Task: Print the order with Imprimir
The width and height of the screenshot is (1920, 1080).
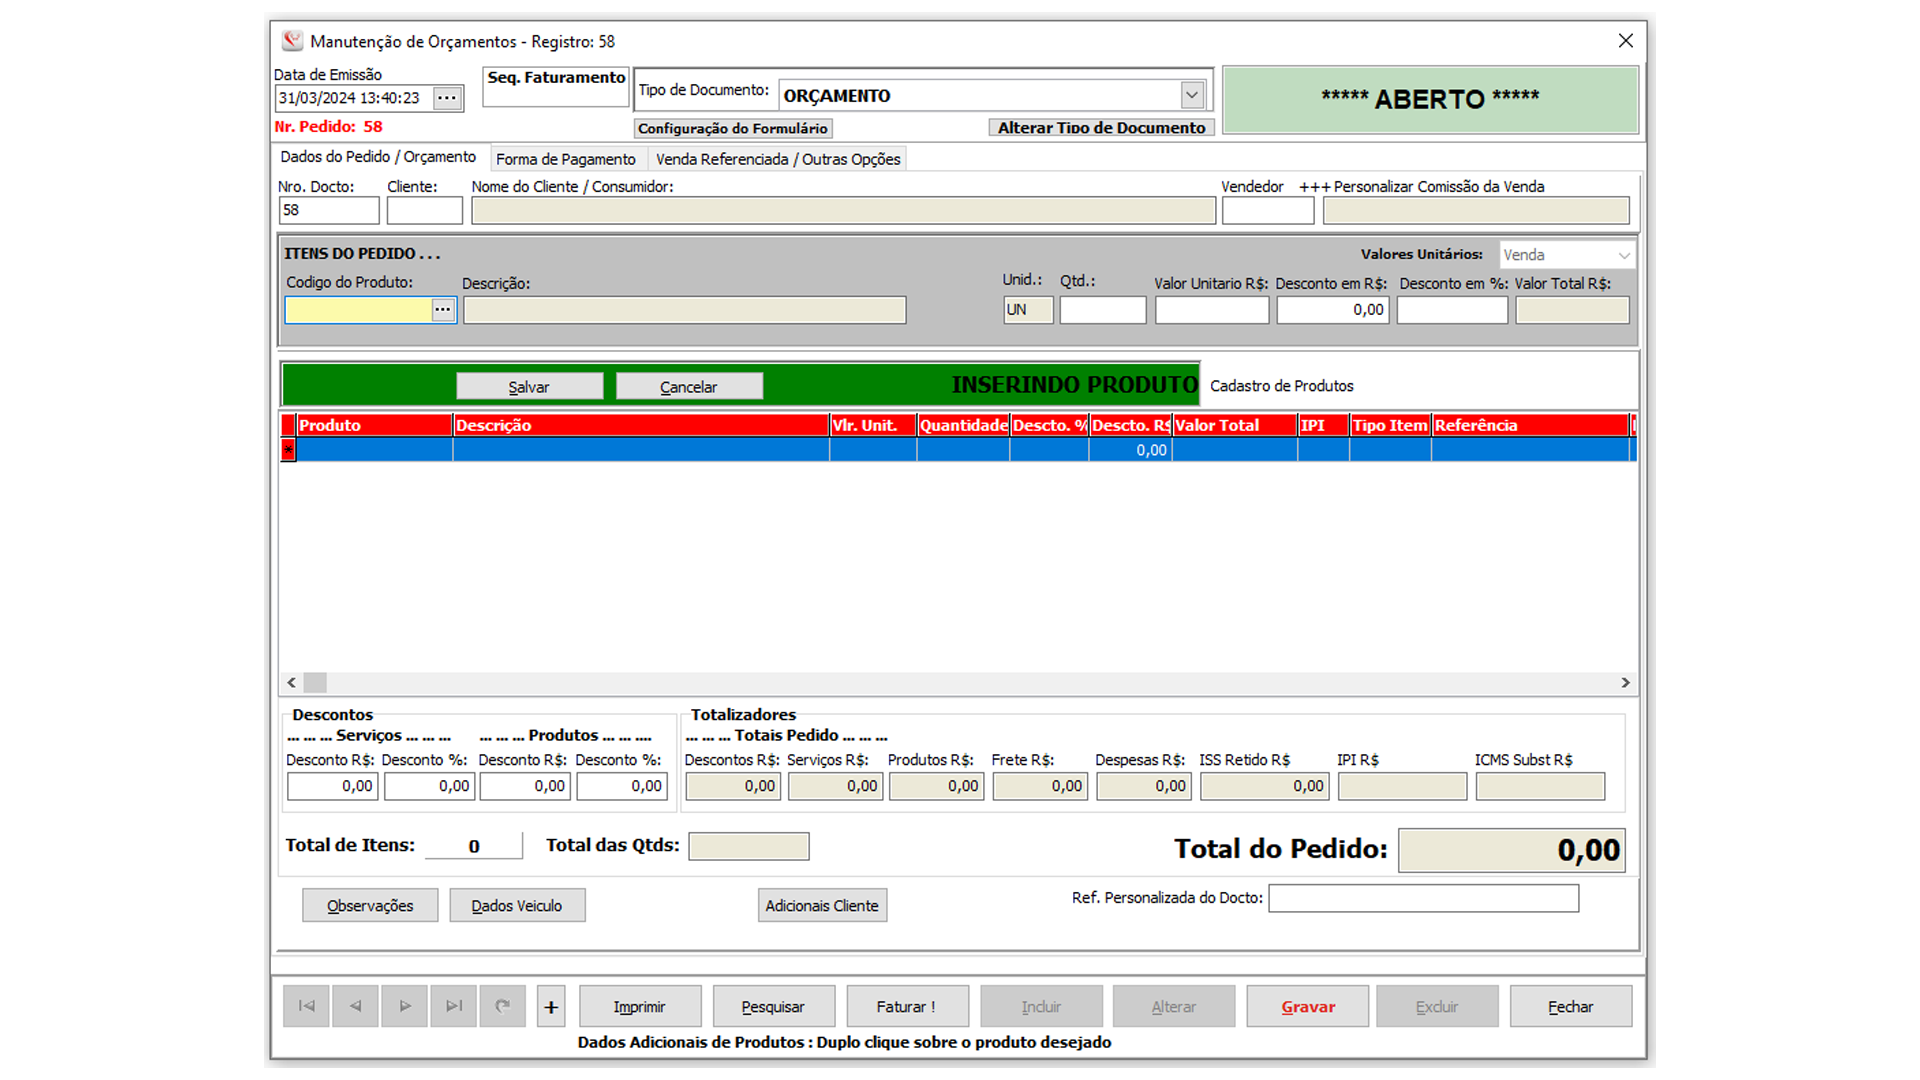Action: tap(640, 1006)
